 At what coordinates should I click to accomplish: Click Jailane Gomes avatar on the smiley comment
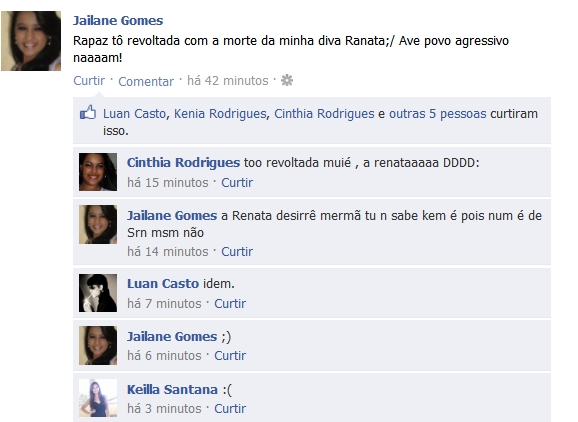[98, 346]
